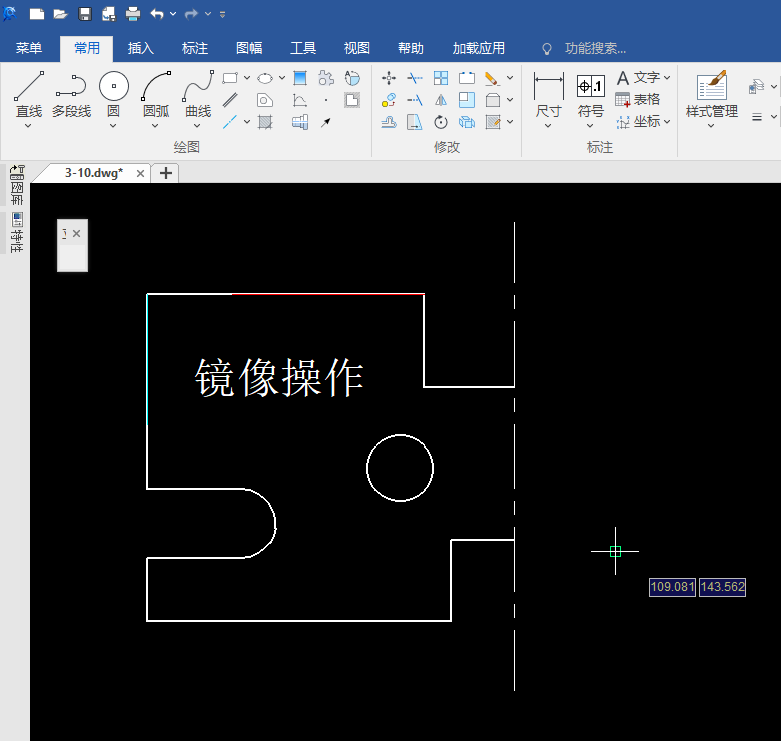Switch to the 图幅 ribbon tab
The image size is (781, 741).
[x=249, y=48]
